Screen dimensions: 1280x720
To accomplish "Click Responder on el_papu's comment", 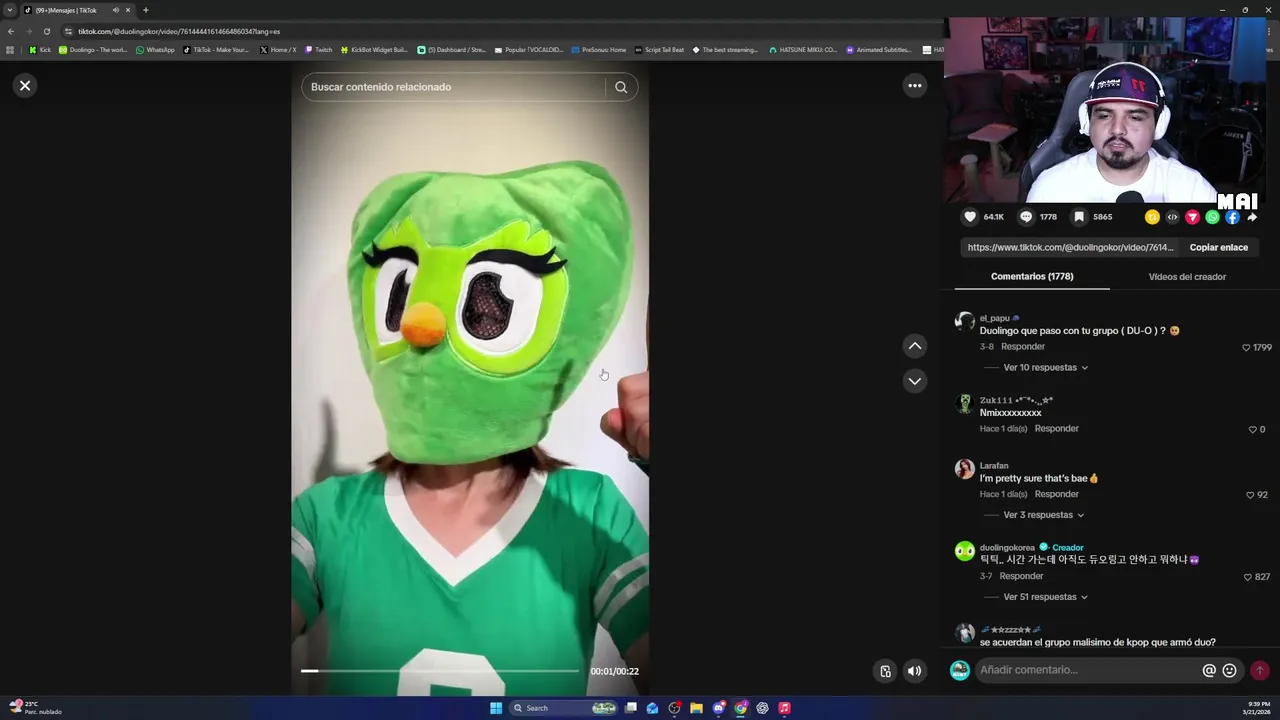I will tap(1023, 347).
